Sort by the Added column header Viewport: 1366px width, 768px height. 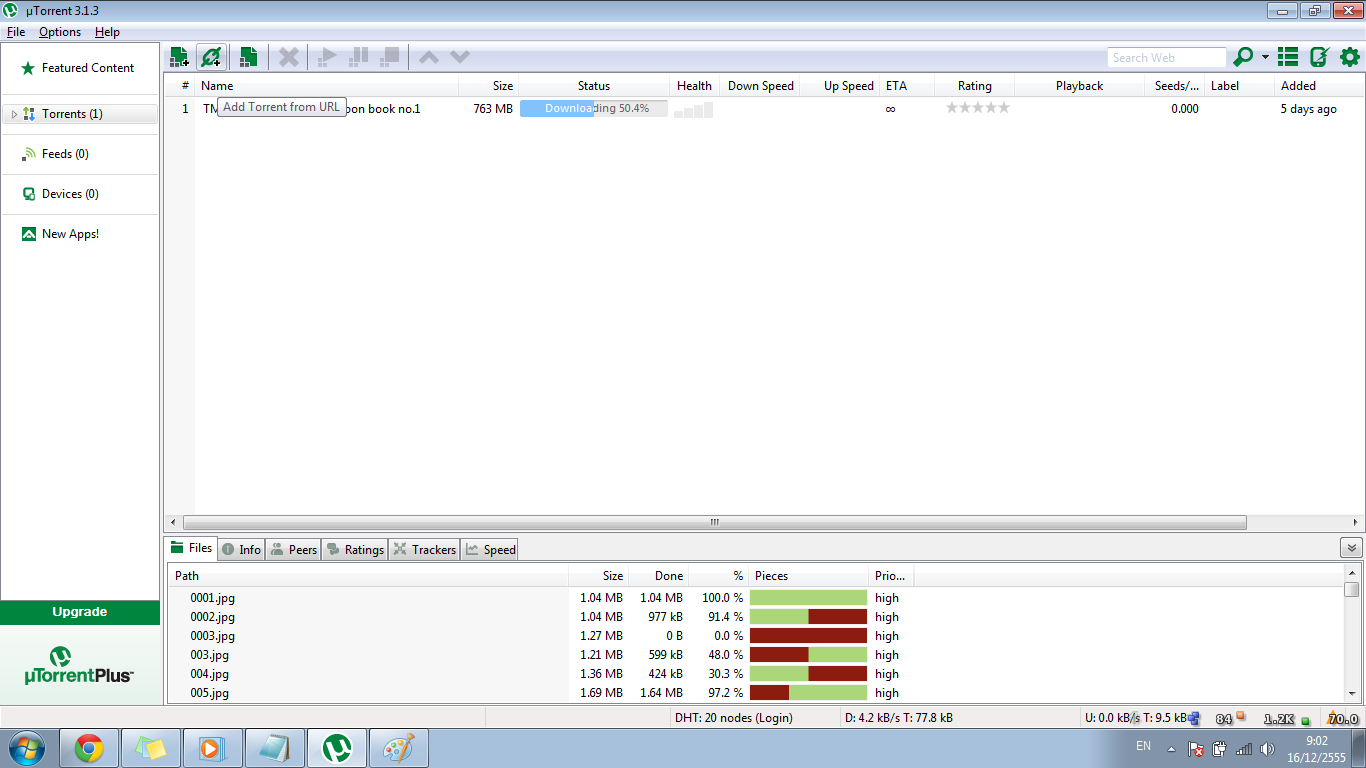point(1319,86)
